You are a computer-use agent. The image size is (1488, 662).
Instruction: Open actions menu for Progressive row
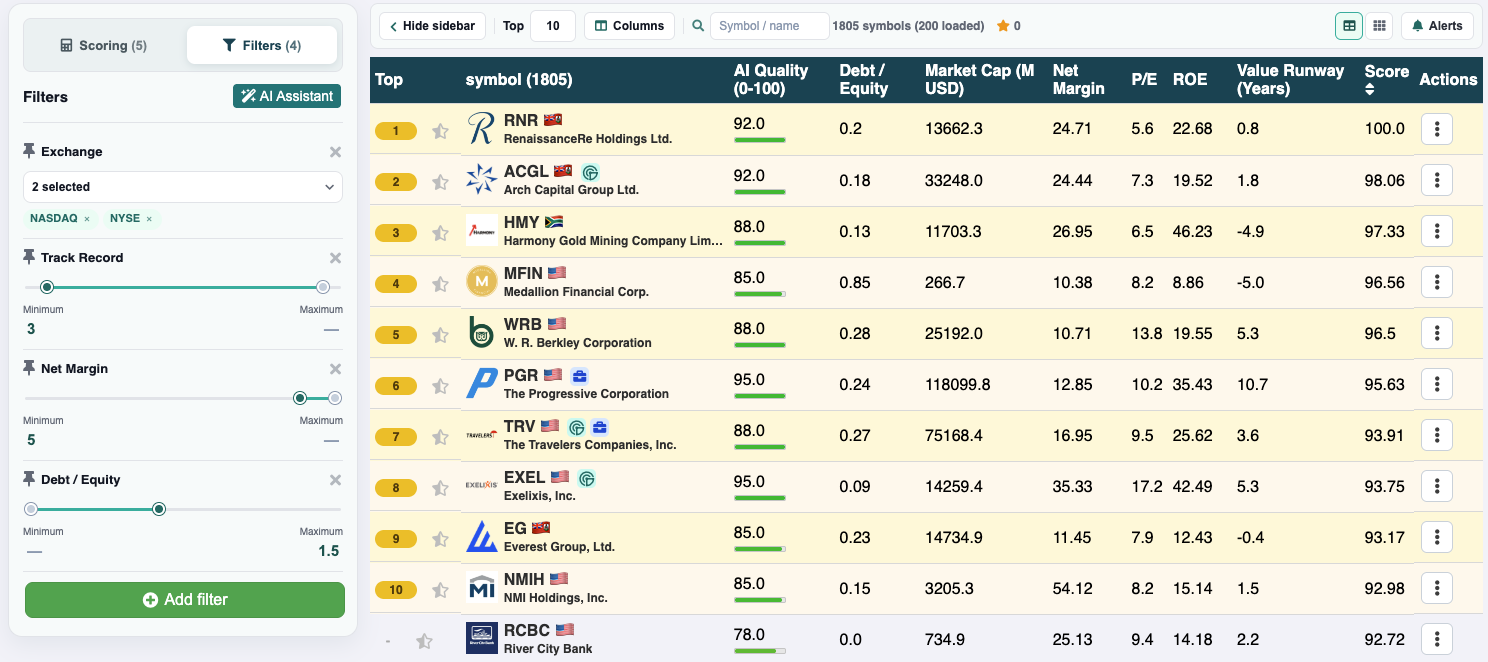point(1436,384)
